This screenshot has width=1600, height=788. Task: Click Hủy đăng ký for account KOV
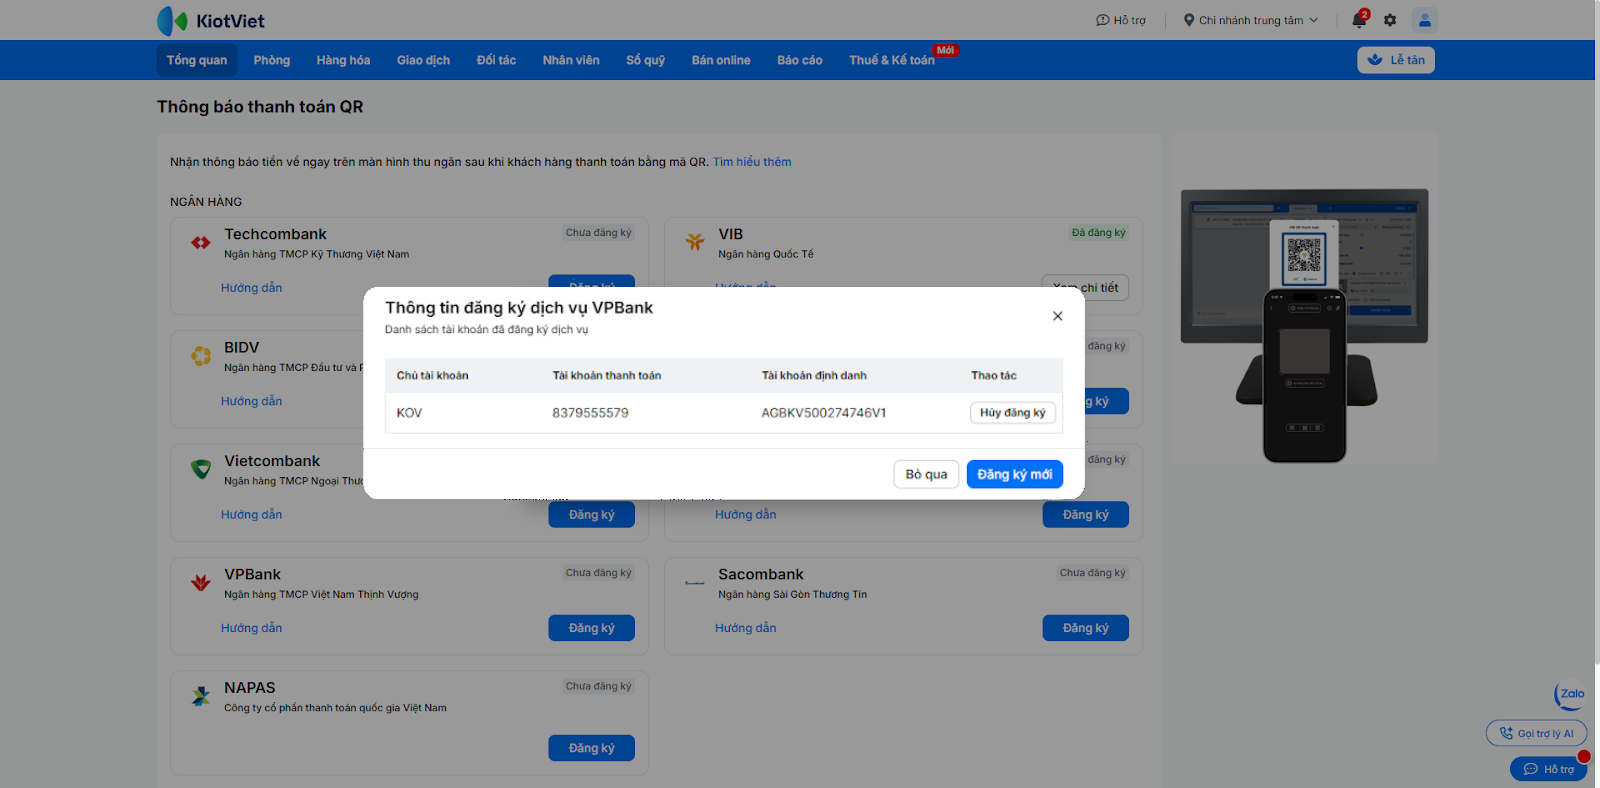click(1013, 413)
